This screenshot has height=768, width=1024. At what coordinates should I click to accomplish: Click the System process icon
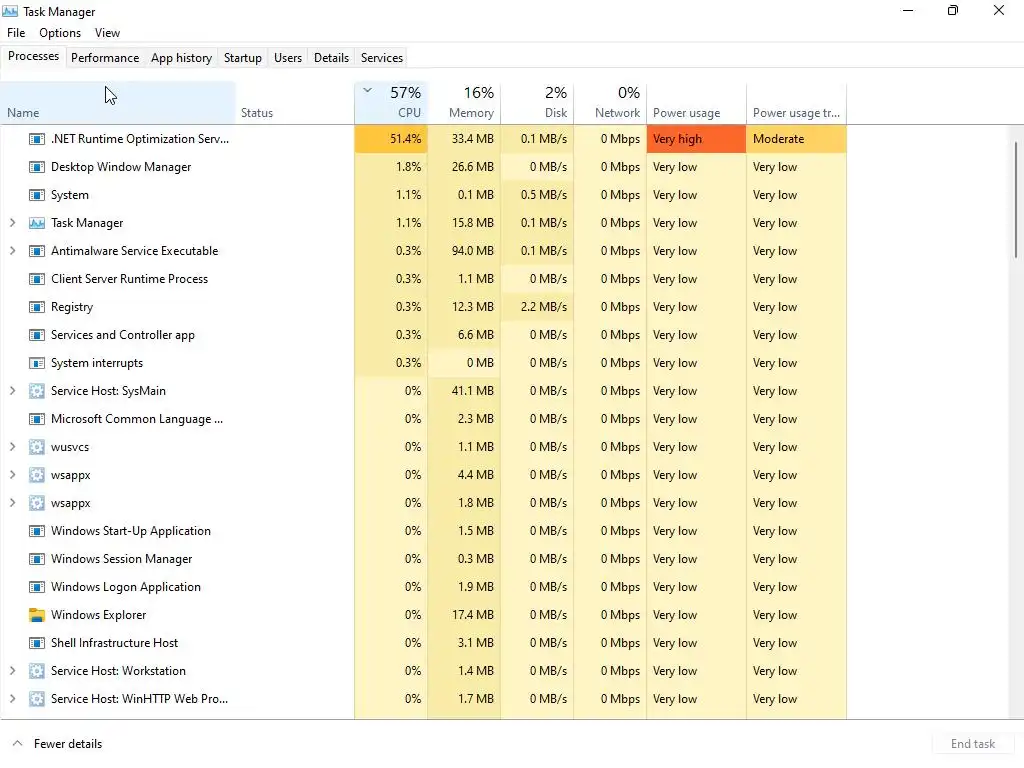[x=37, y=195]
